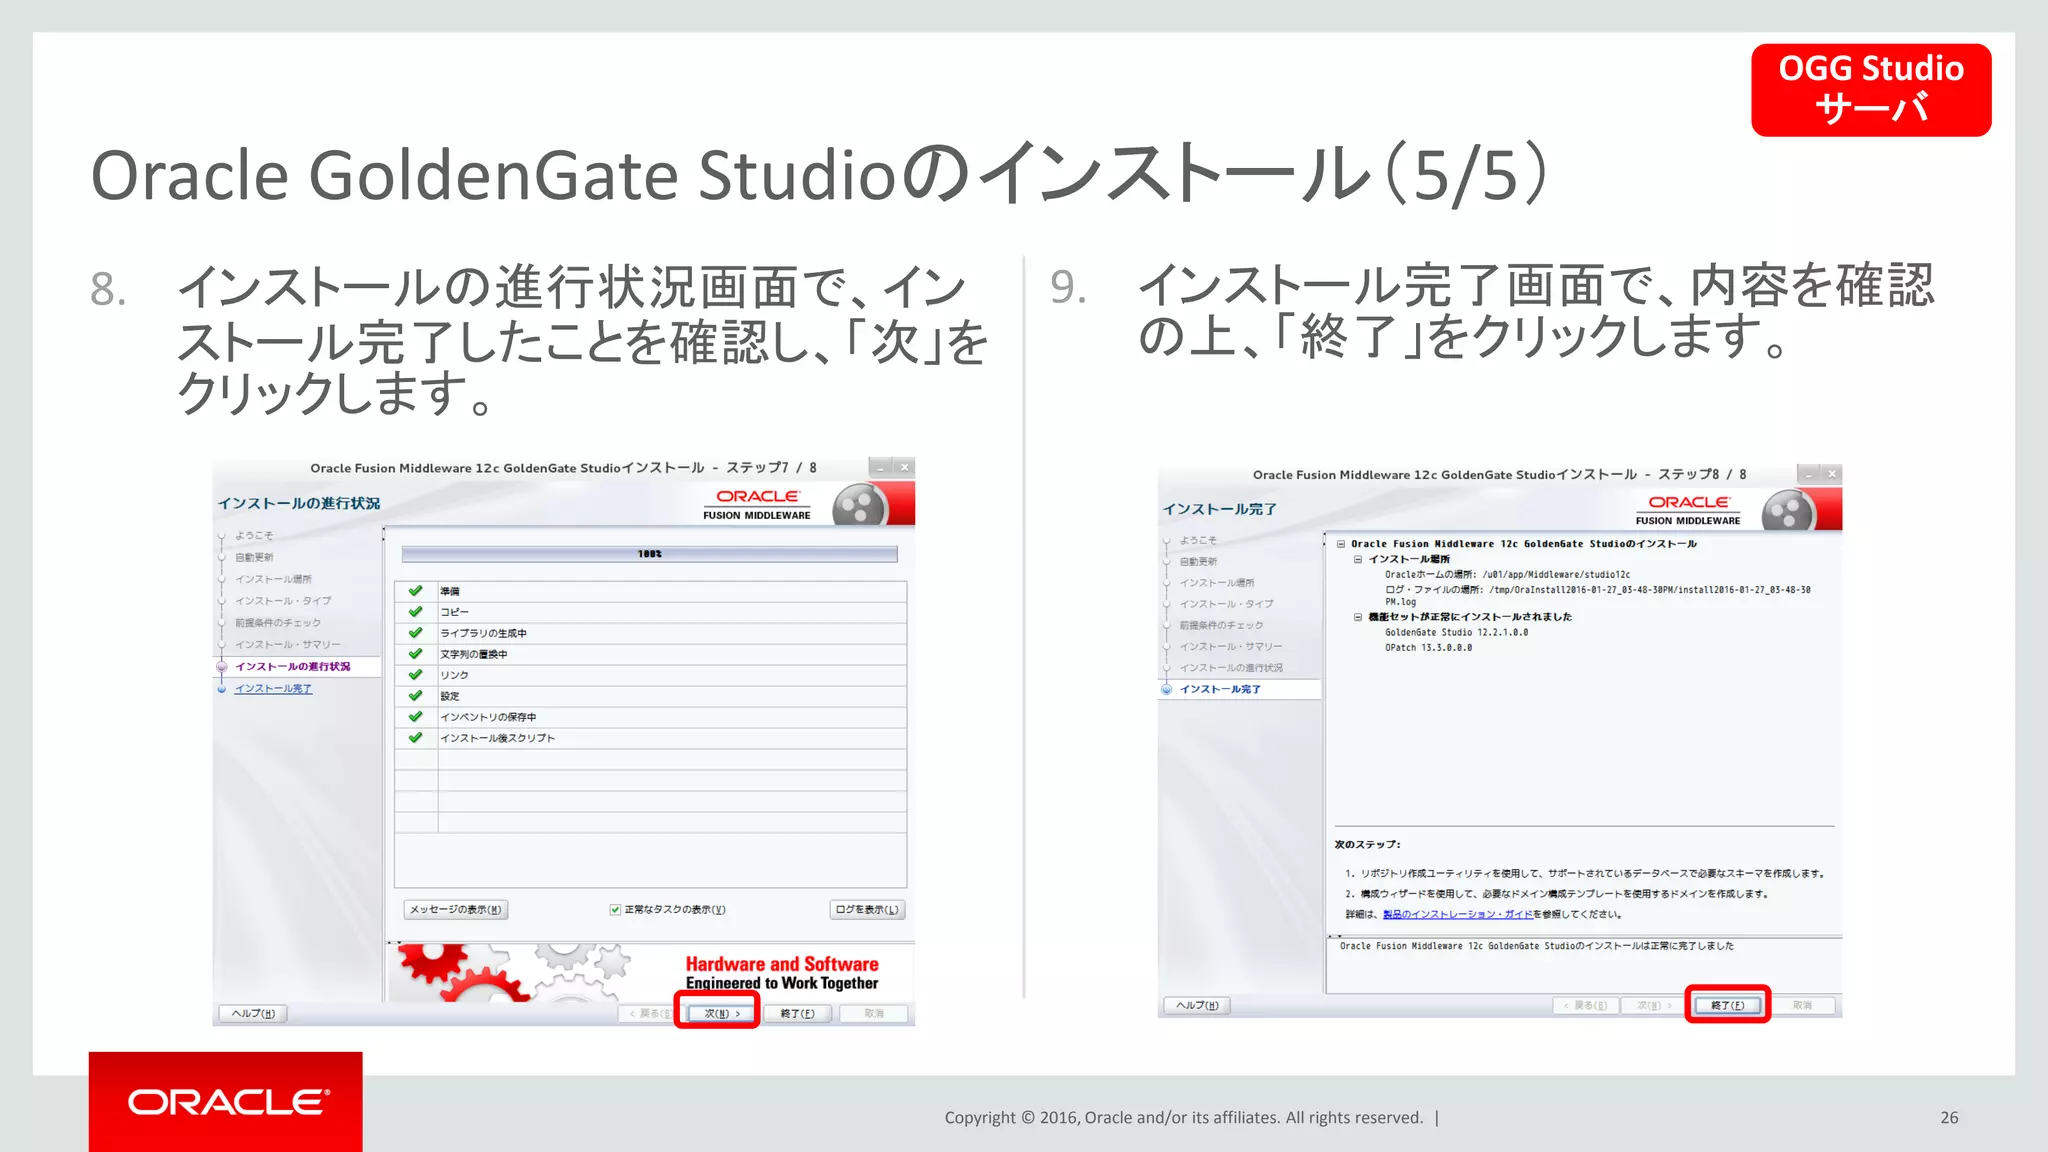Screen dimensions: 2048x1152
Task: Click 終了(F) in the step 7/8 window
Action: [x=797, y=1013]
